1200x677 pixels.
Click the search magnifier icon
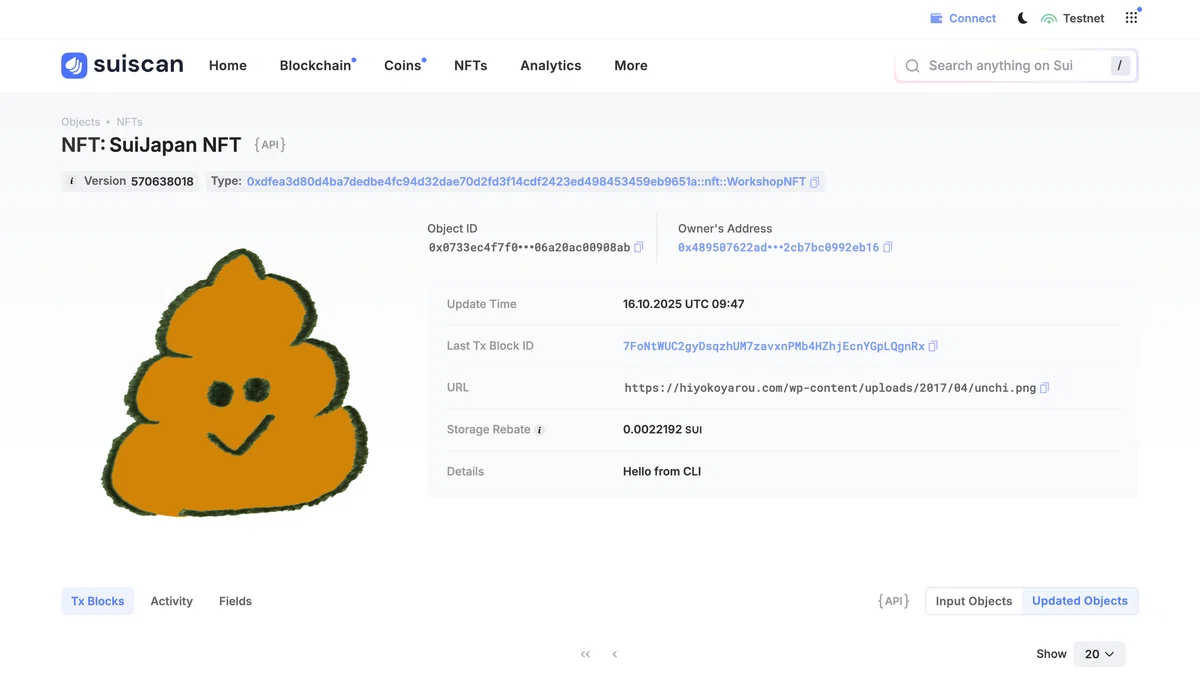pyautogui.click(x=912, y=66)
